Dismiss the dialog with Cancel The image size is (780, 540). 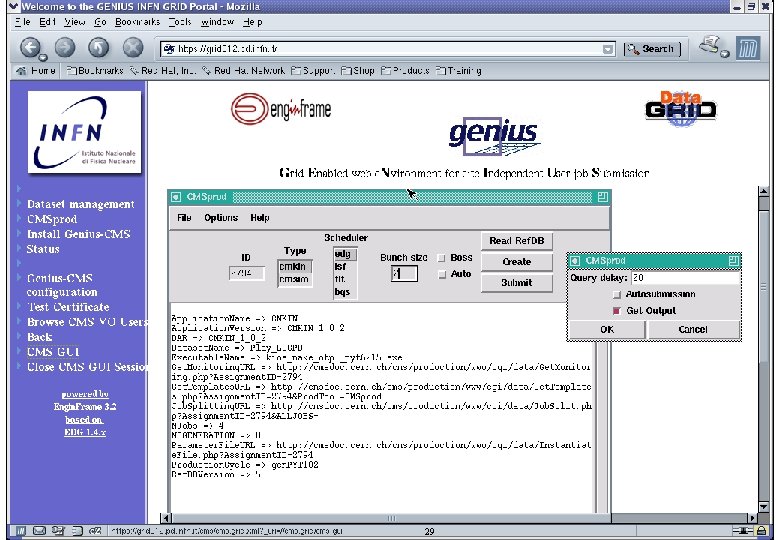click(x=693, y=330)
